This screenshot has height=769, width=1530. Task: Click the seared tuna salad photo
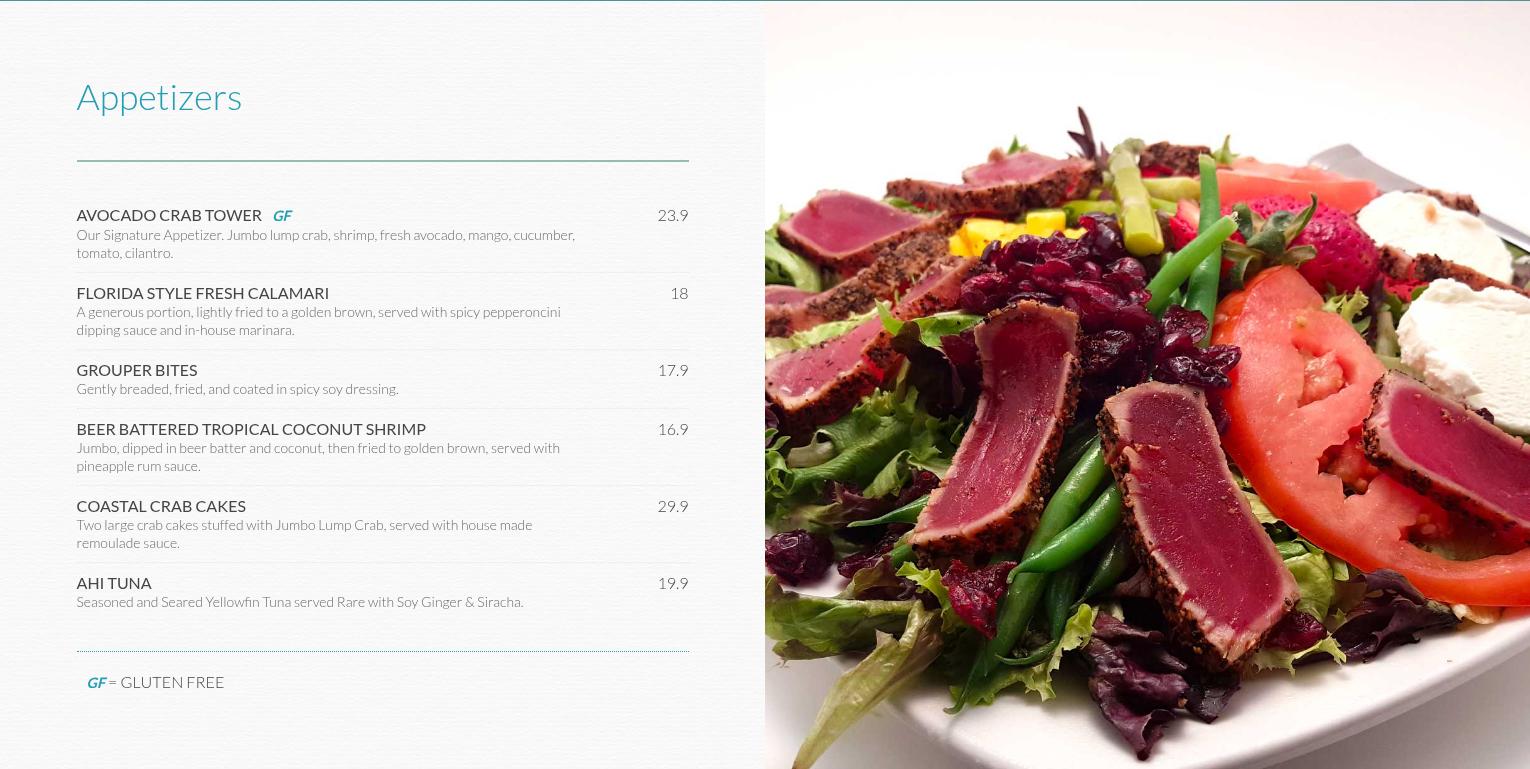click(x=1147, y=385)
